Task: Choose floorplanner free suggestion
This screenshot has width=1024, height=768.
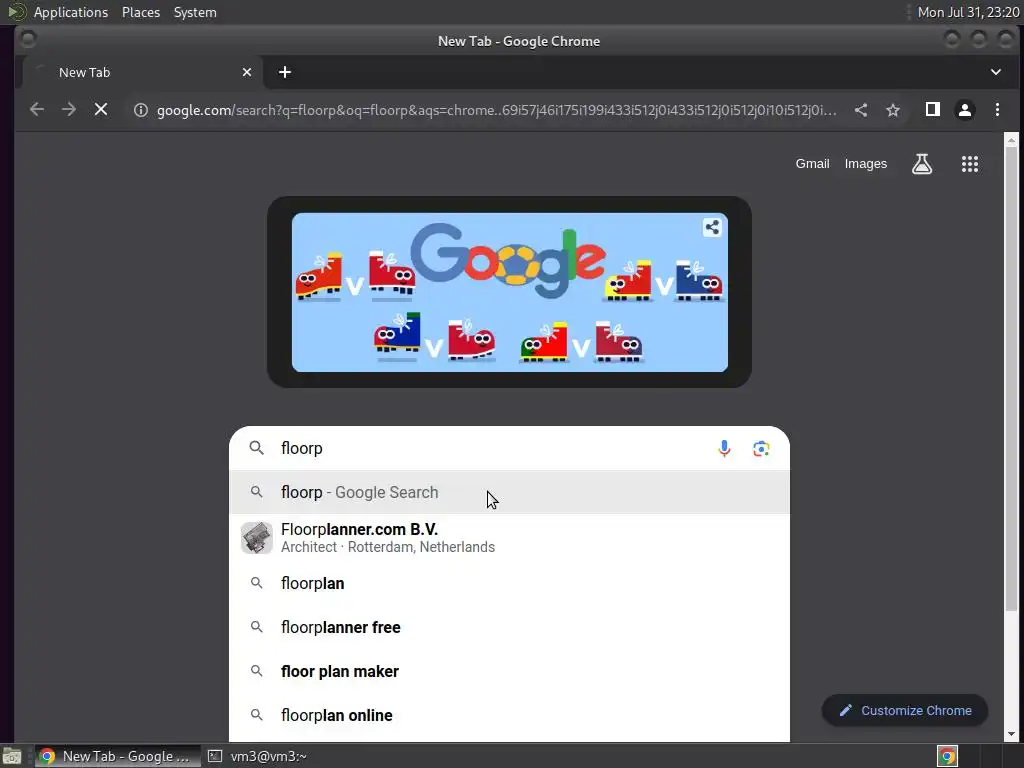Action: [x=509, y=628]
